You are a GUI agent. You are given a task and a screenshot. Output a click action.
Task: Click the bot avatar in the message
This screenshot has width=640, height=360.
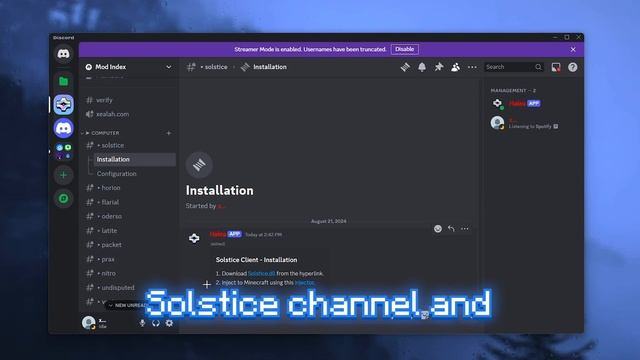(194, 238)
